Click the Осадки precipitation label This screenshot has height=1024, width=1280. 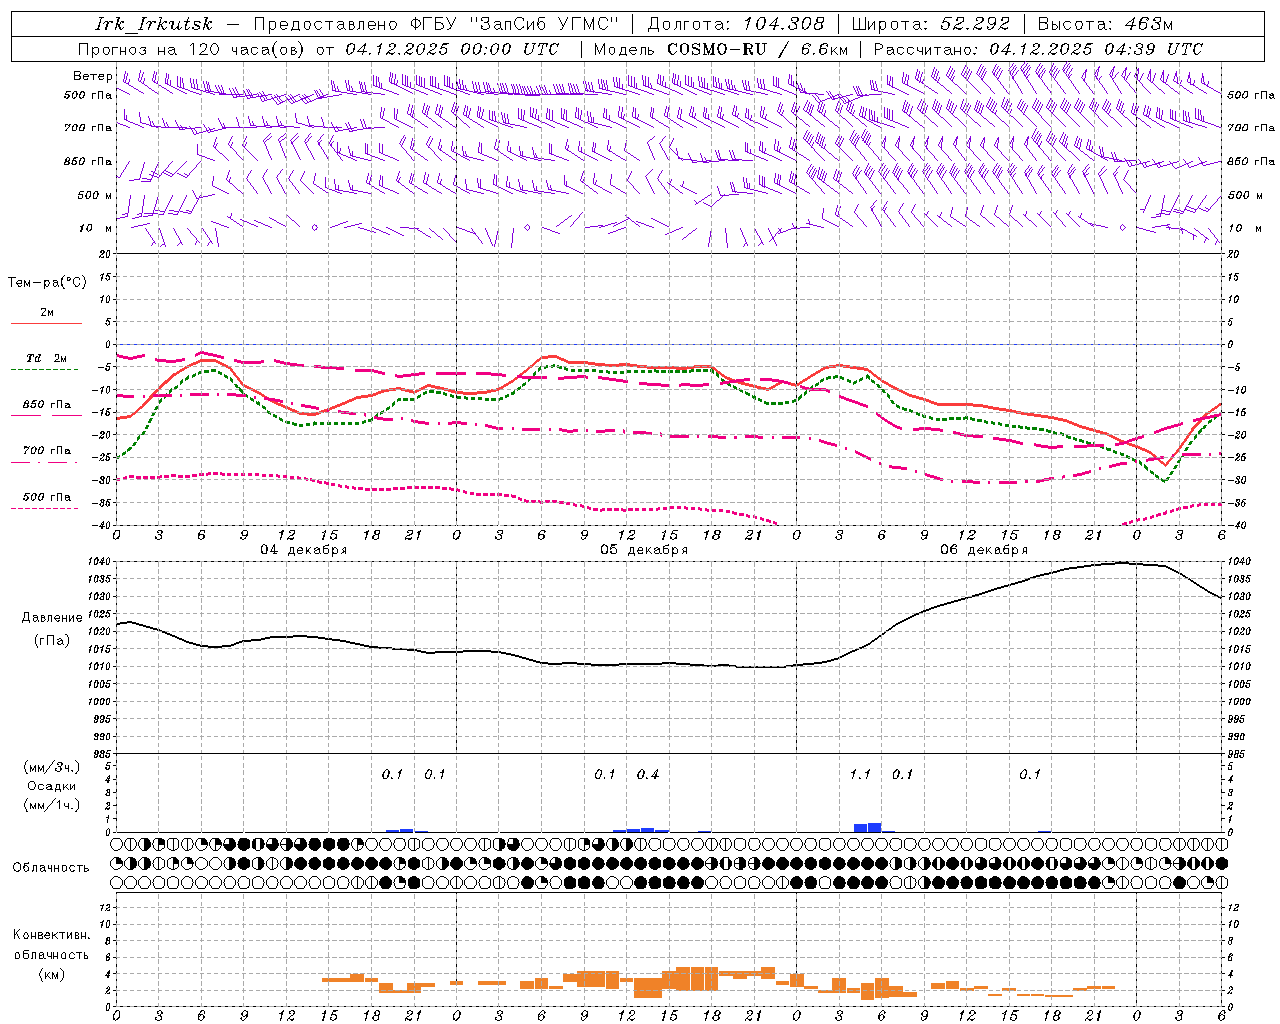52,786
